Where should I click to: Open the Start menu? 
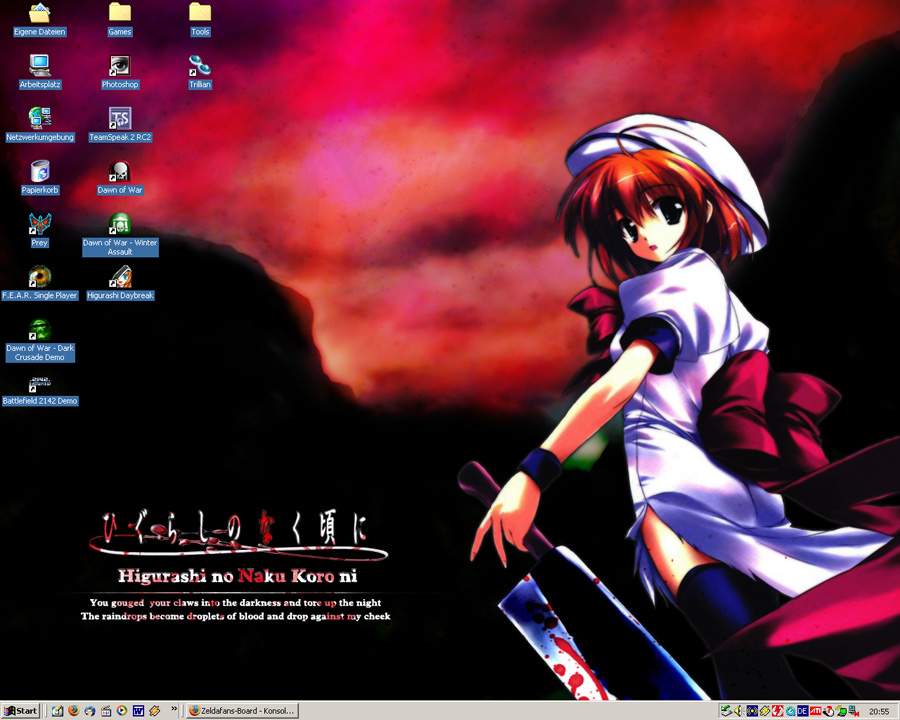point(21,711)
